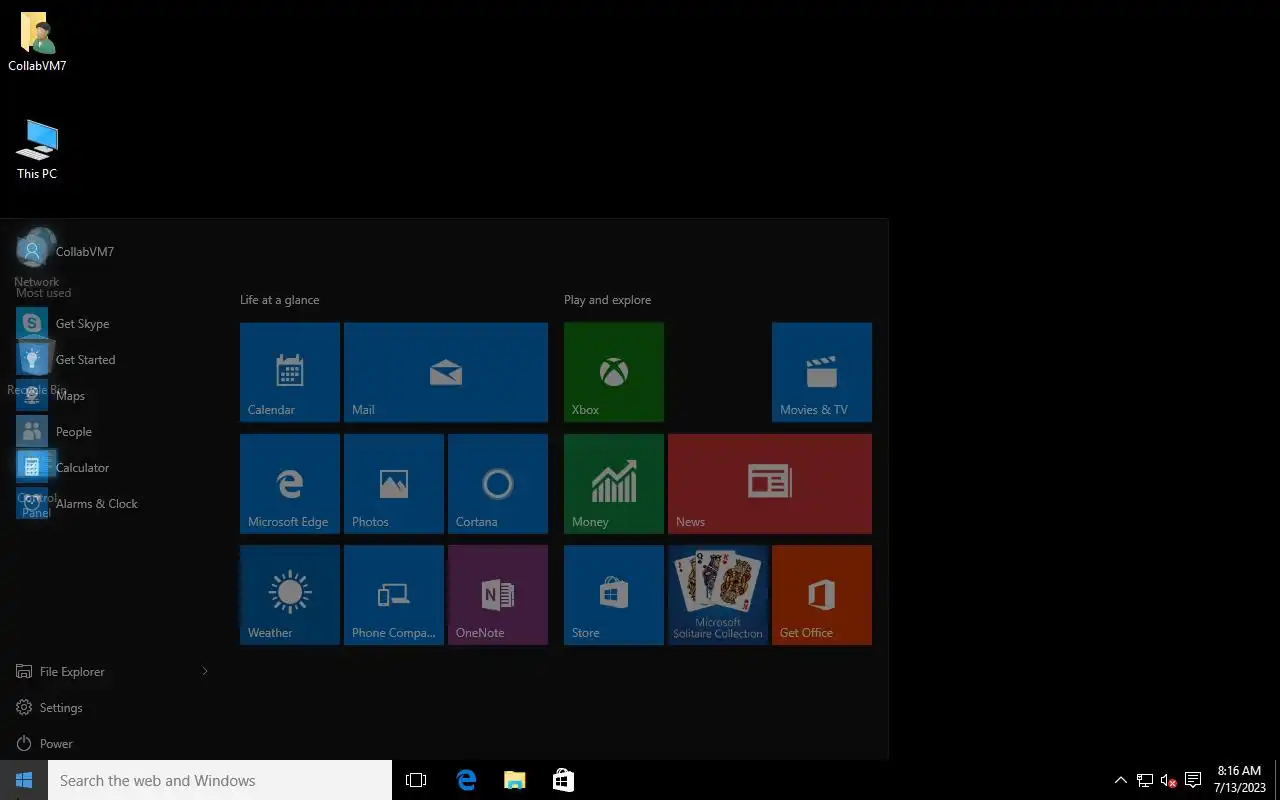Open Task View on taskbar

416,780
